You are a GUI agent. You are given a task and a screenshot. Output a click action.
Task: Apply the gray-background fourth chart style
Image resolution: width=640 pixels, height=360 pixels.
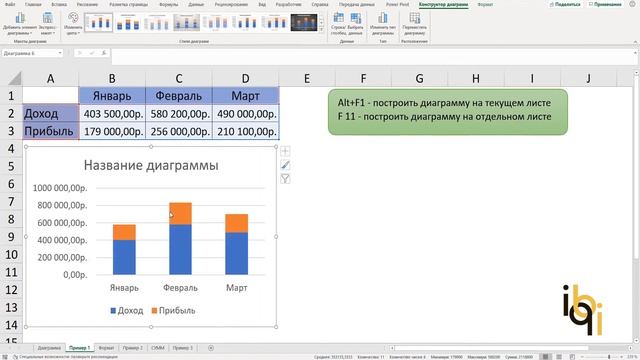pyautogui.click(x=187, y=22)
